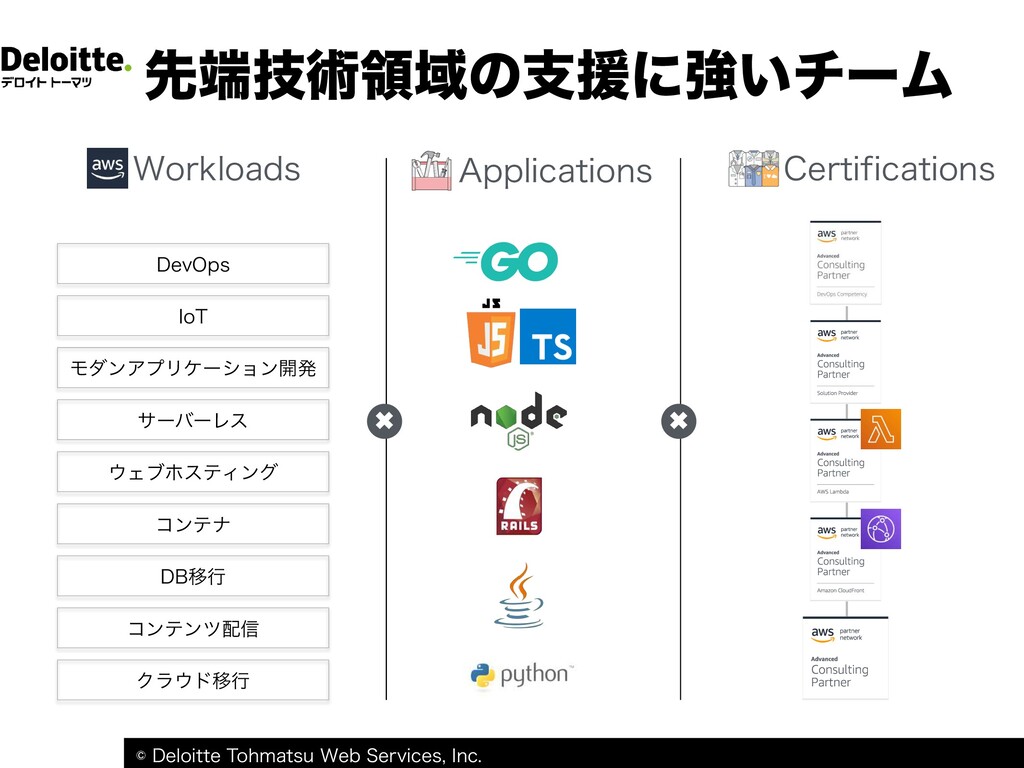Click the Go language logo

click(506, 261)
